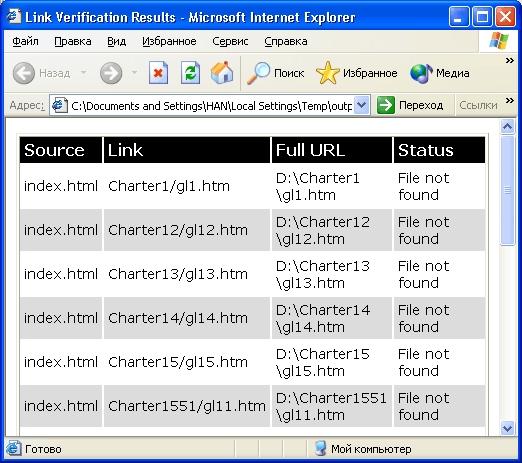Click the vertical scrollbar down arrow

tap(508, 428)
